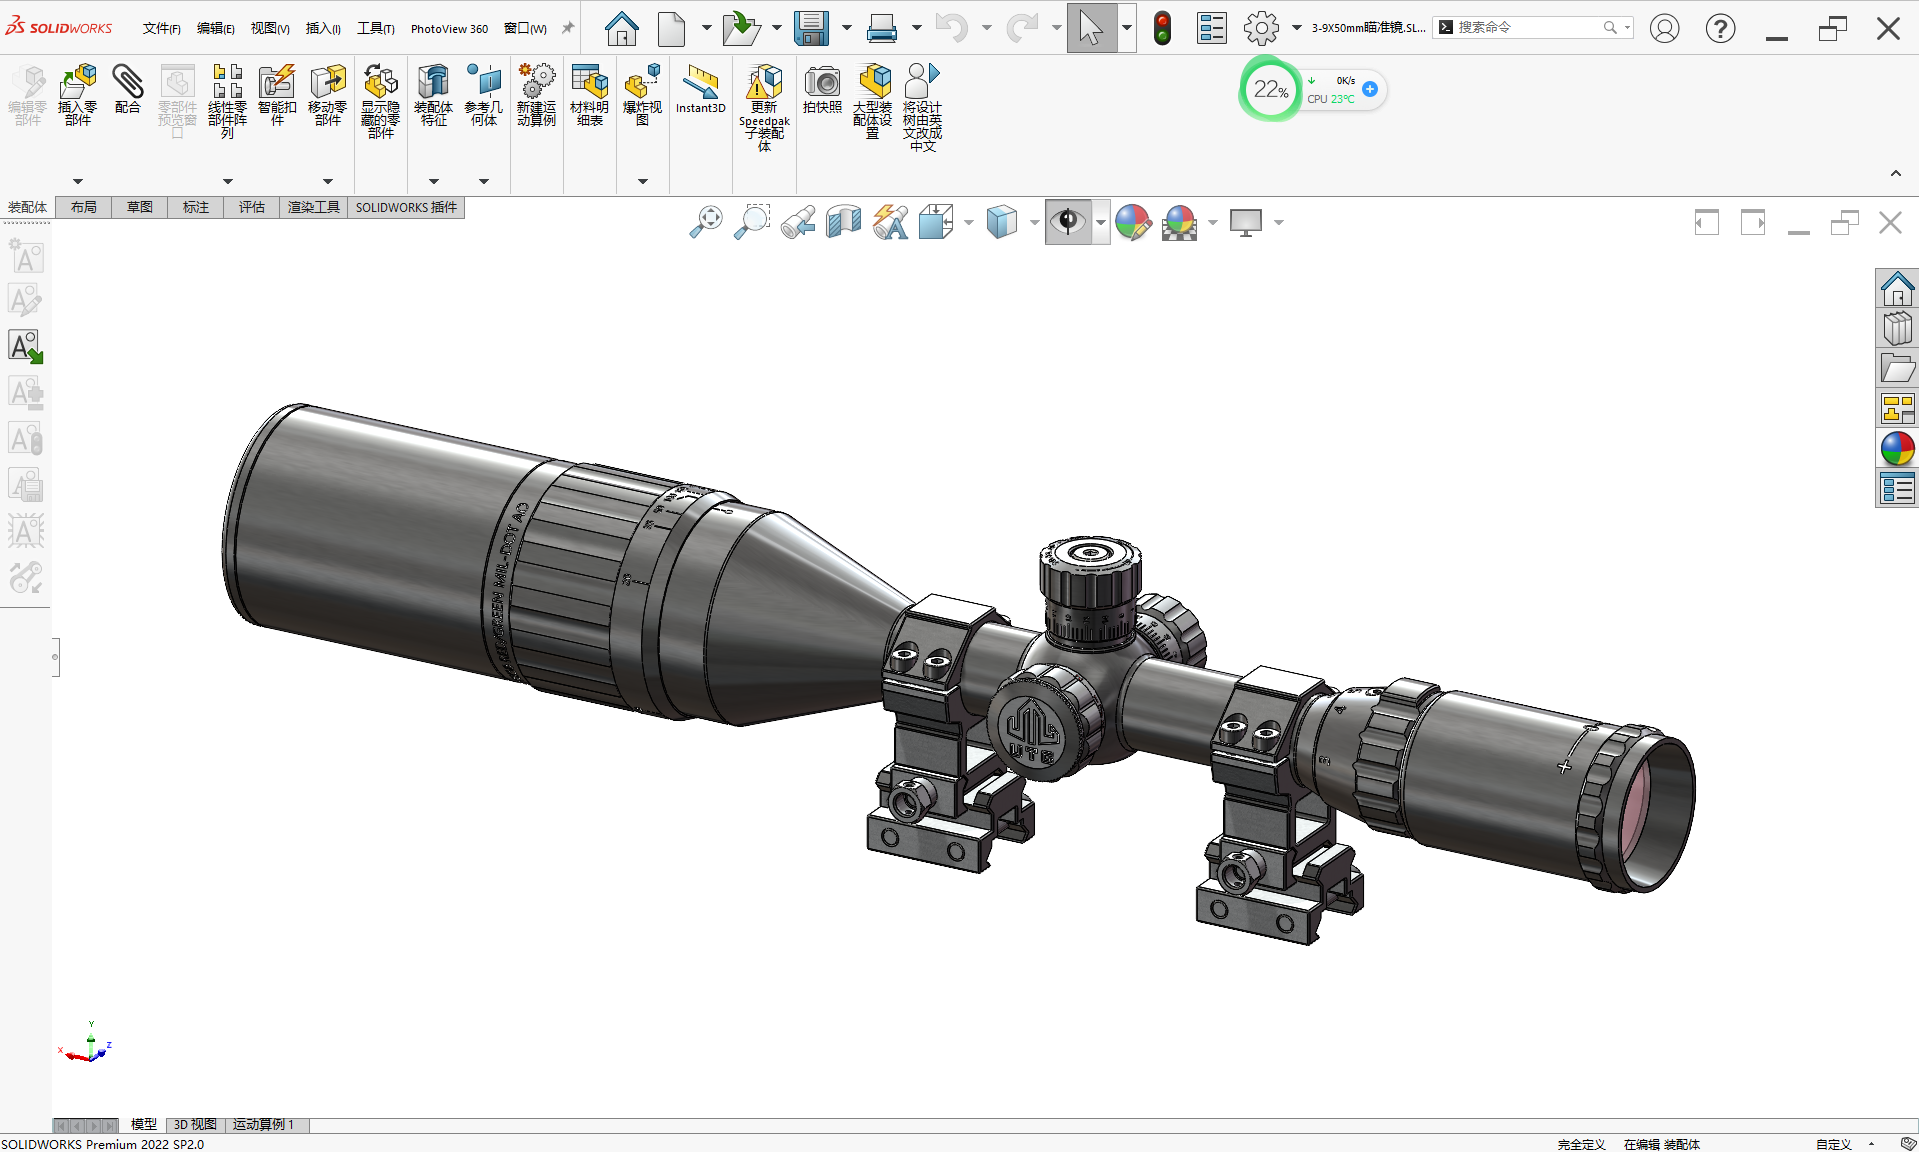Expand Options gear dropdown arrow
Image resolution: width=1919 pixels, height=1152 pixels.
click(1296, 28)
